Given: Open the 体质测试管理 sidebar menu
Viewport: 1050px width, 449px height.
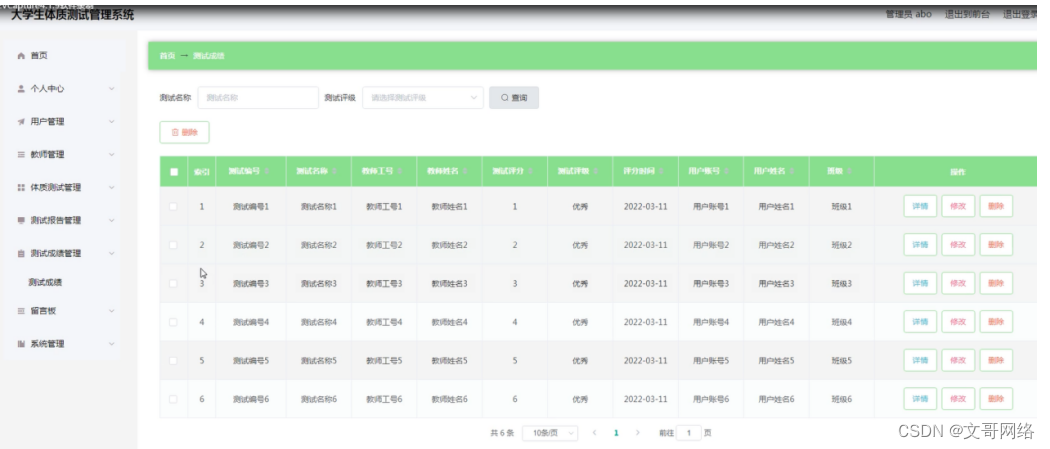Looking at the screenshot, I should [x=64, y=187].
